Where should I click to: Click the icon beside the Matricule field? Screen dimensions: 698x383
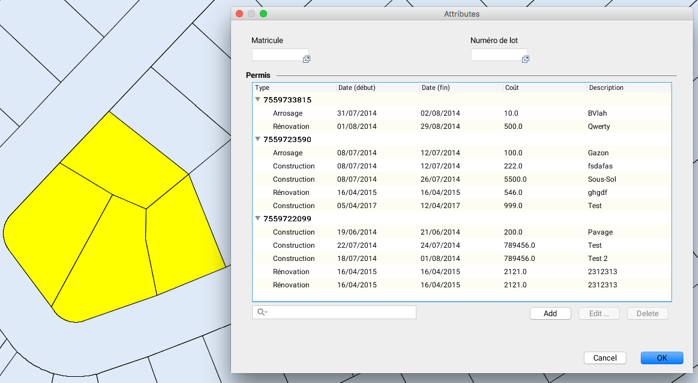pyautogui.click(x=306, y=59)
